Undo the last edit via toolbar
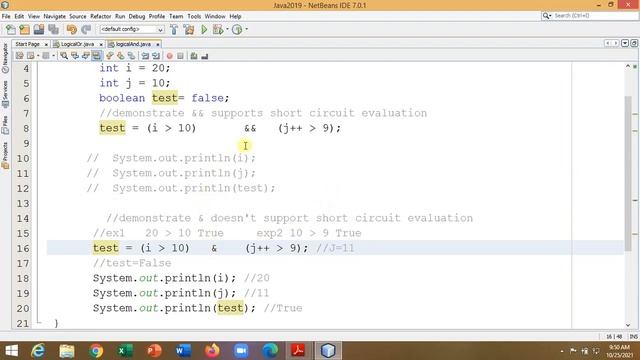This screenshot has width=640, height=360. [x=72, y=29]
